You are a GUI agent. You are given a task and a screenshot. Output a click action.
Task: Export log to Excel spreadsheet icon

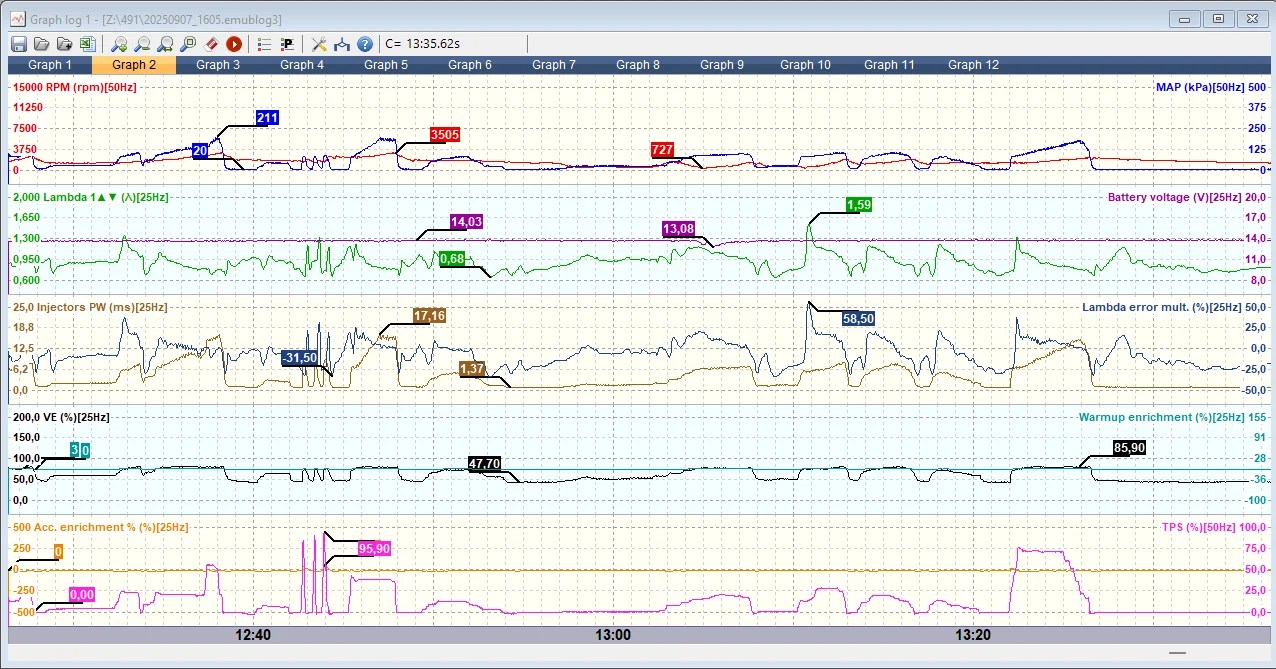tap(87, 44)
